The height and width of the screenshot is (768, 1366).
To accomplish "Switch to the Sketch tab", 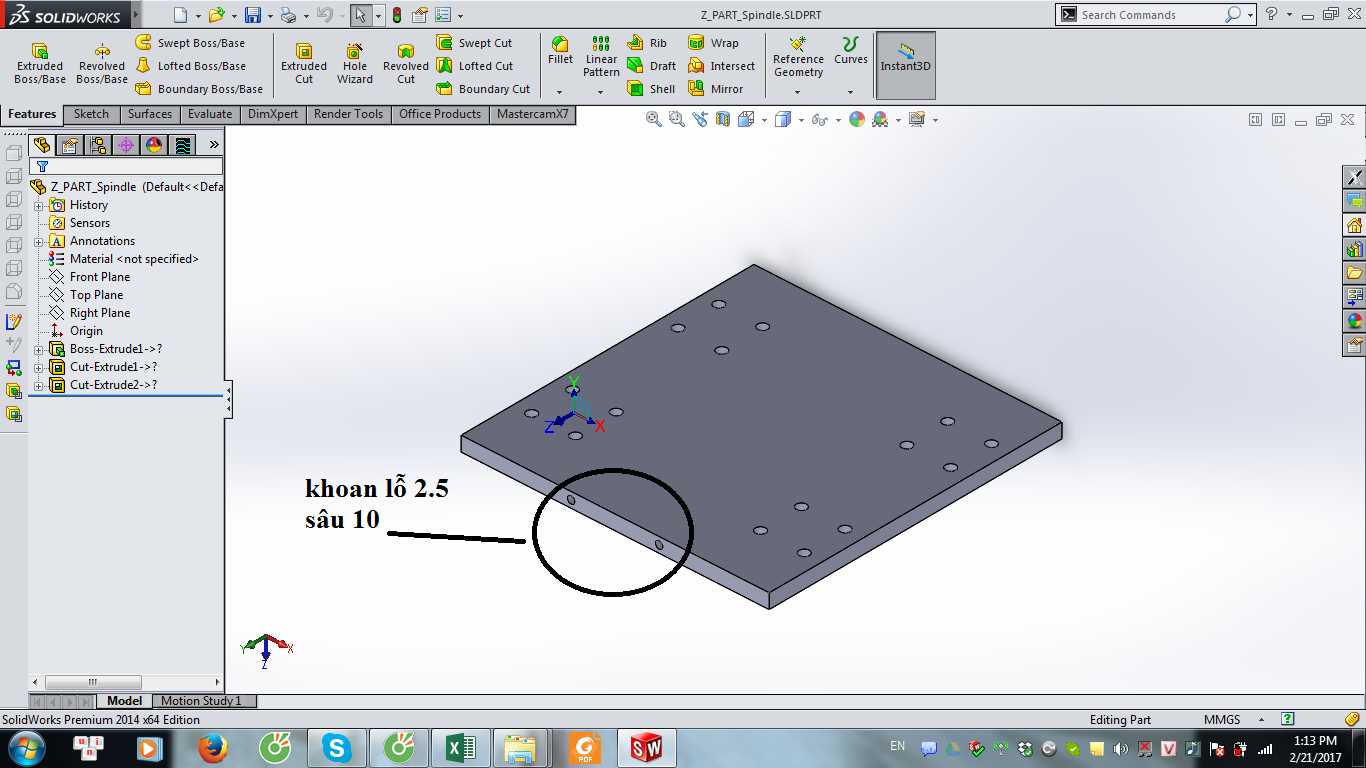I will click(91, 114).
